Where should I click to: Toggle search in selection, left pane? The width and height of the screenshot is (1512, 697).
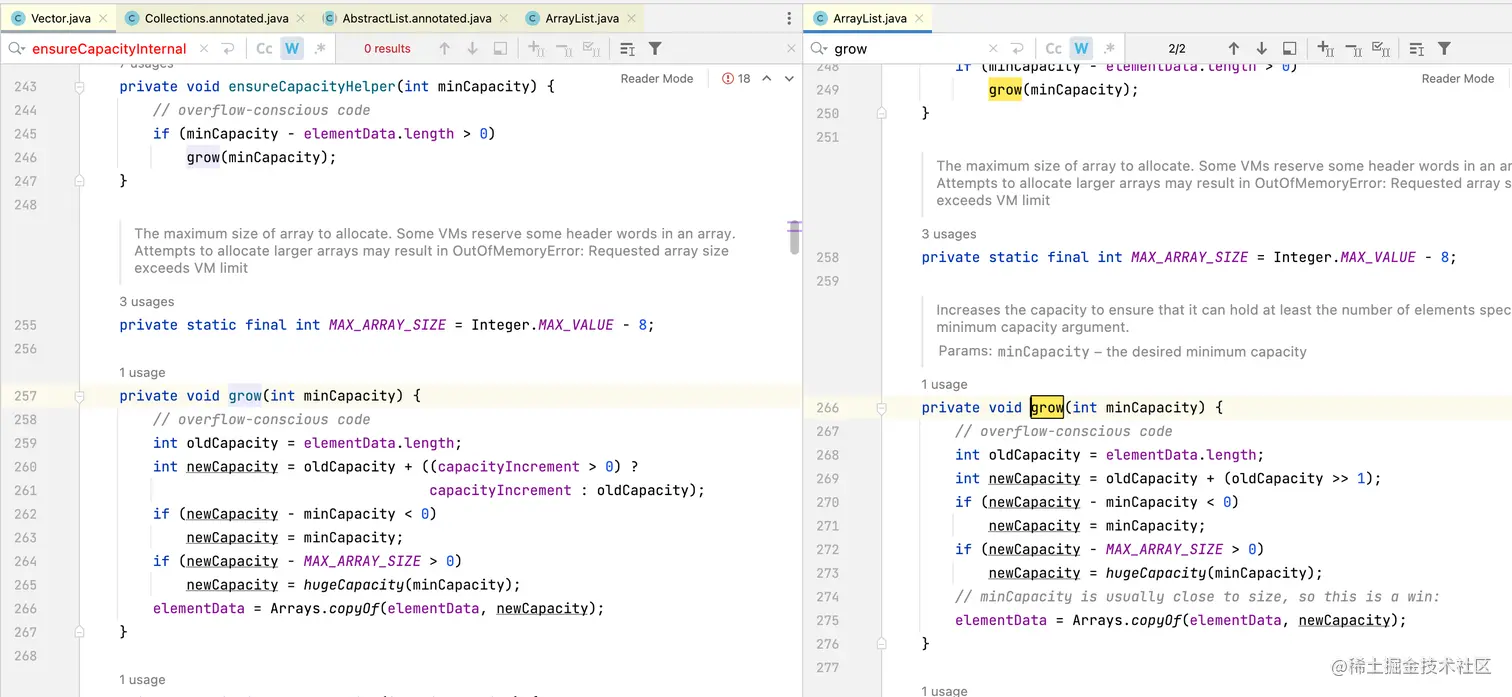(x=627, y=48)
